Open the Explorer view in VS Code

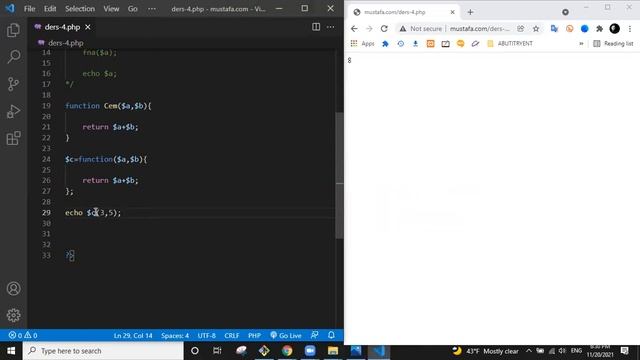(x=13, y=30)
